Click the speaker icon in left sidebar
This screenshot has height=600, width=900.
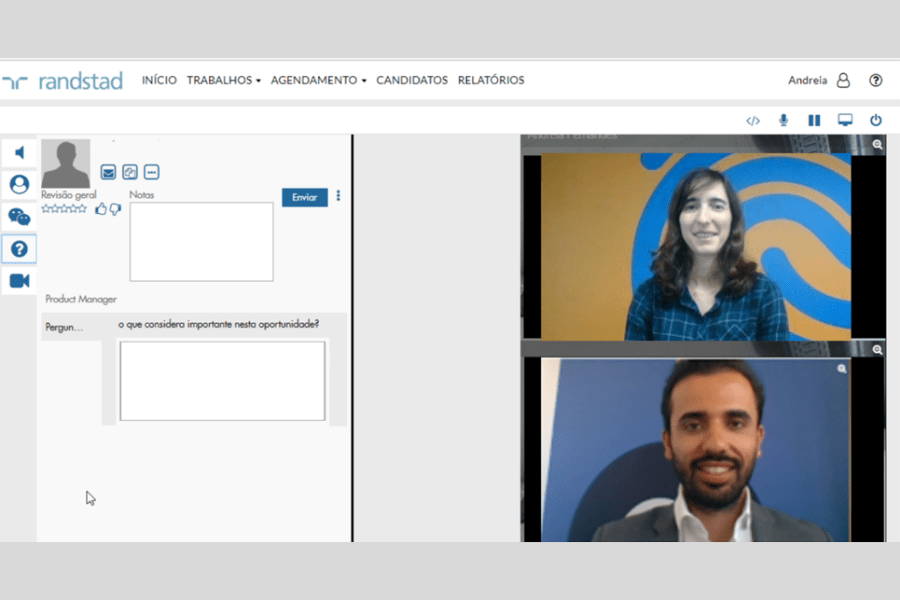coord(19,152)
